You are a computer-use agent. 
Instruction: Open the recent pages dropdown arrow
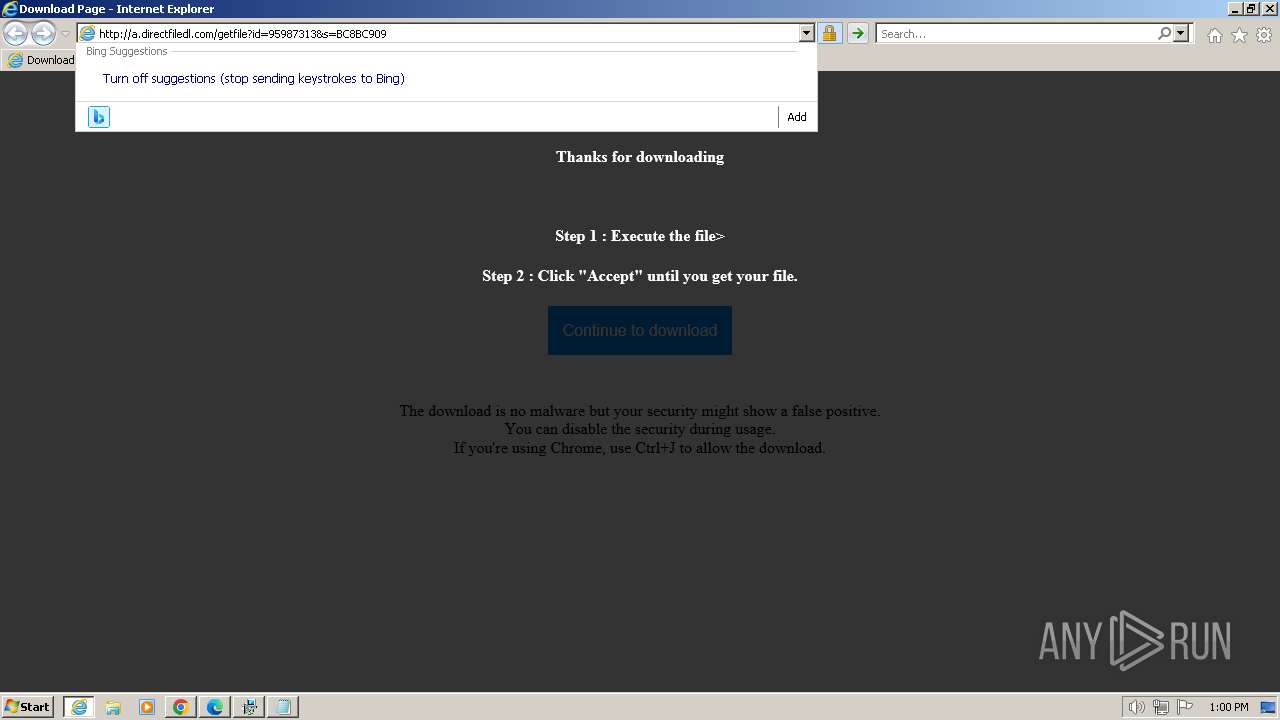[x=65, y=34]
